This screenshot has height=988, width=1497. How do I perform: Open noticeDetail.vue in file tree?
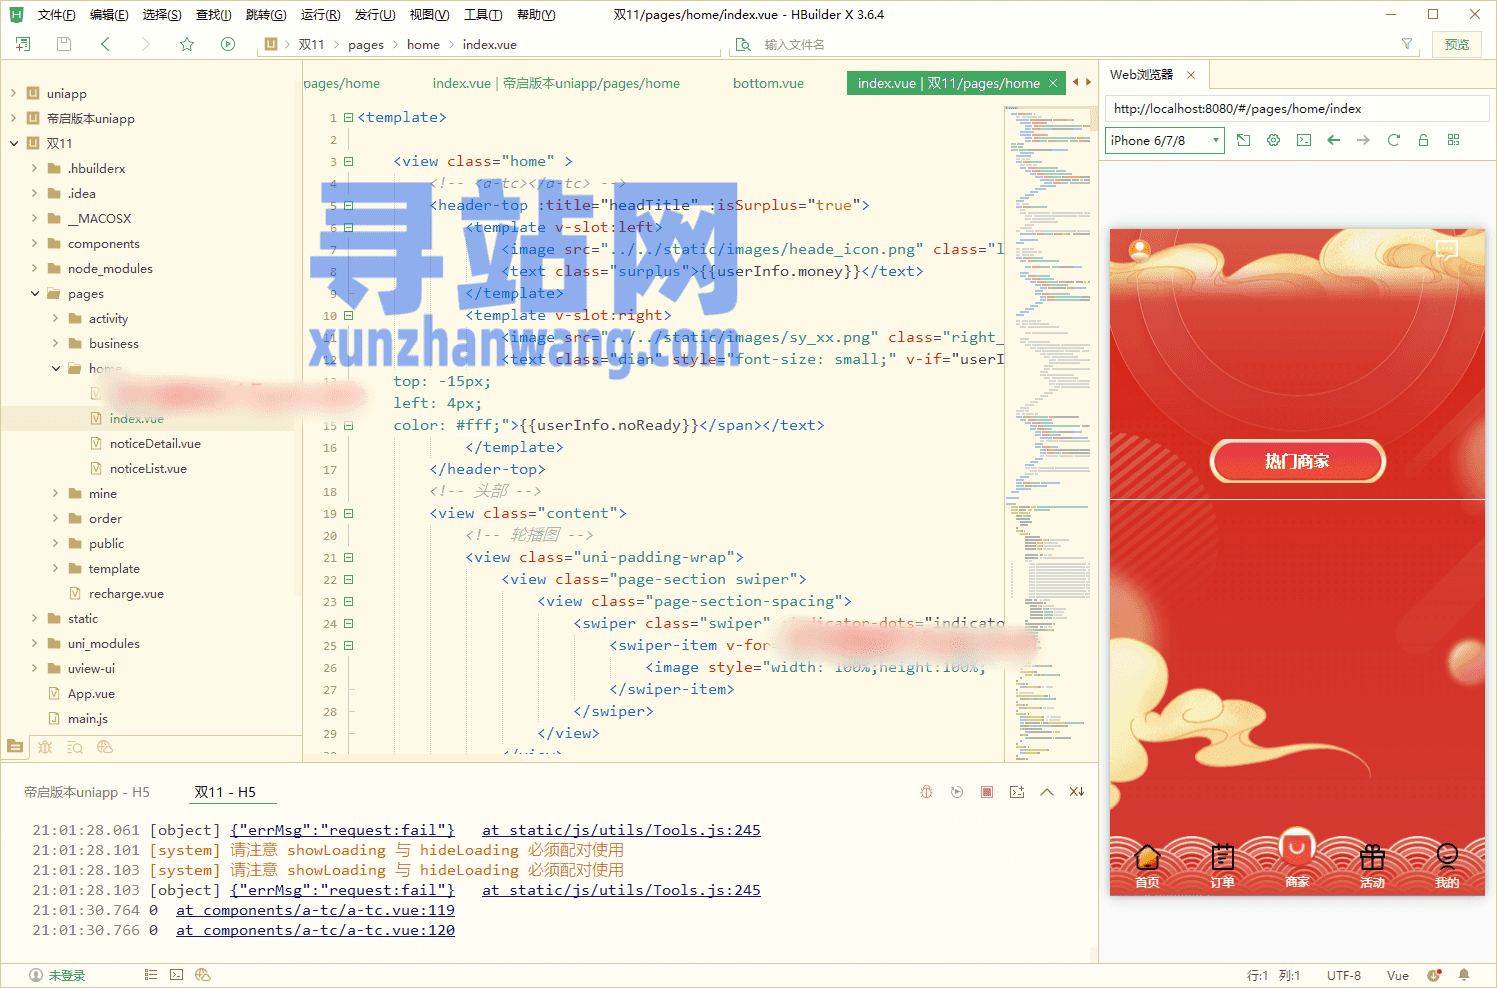tap(155, 443)
